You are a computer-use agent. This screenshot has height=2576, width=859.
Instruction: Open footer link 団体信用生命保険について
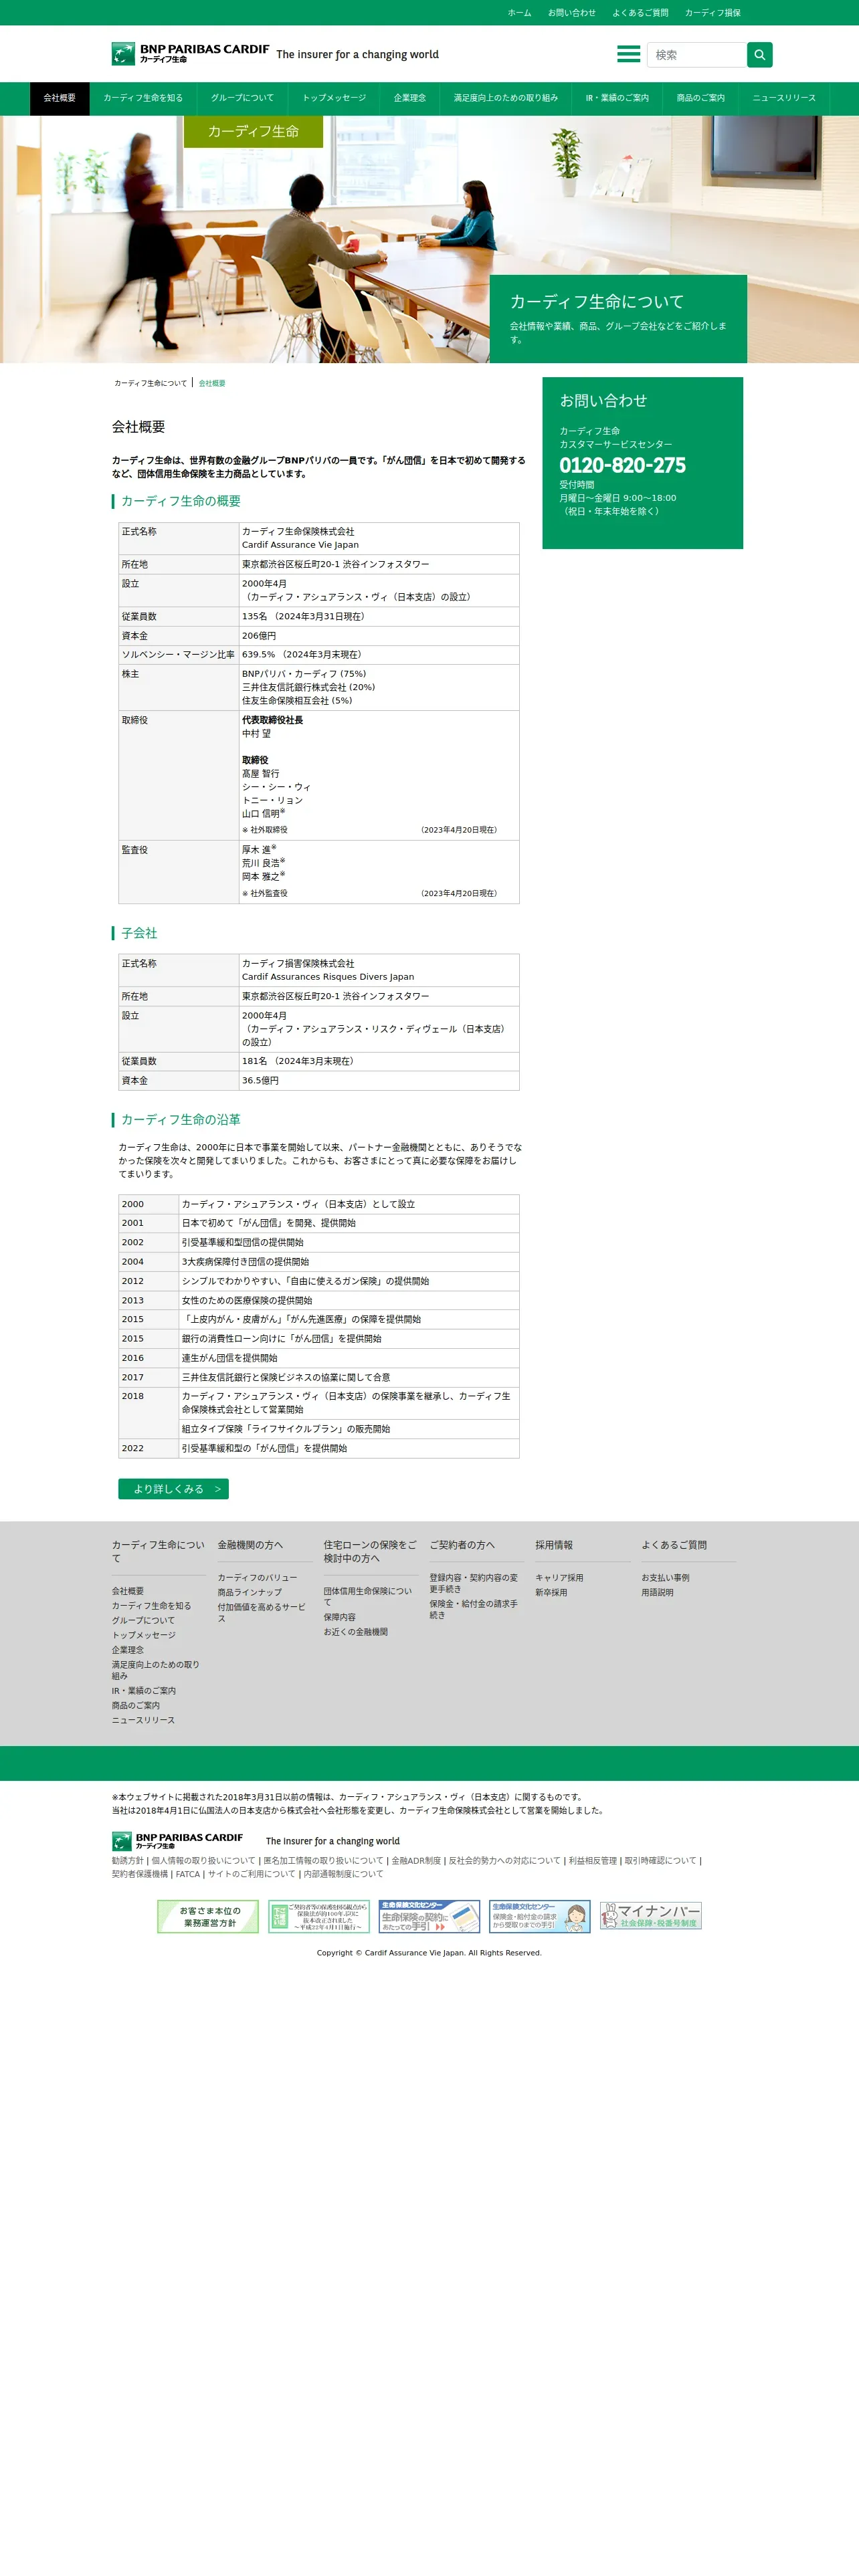[367, 1596]
